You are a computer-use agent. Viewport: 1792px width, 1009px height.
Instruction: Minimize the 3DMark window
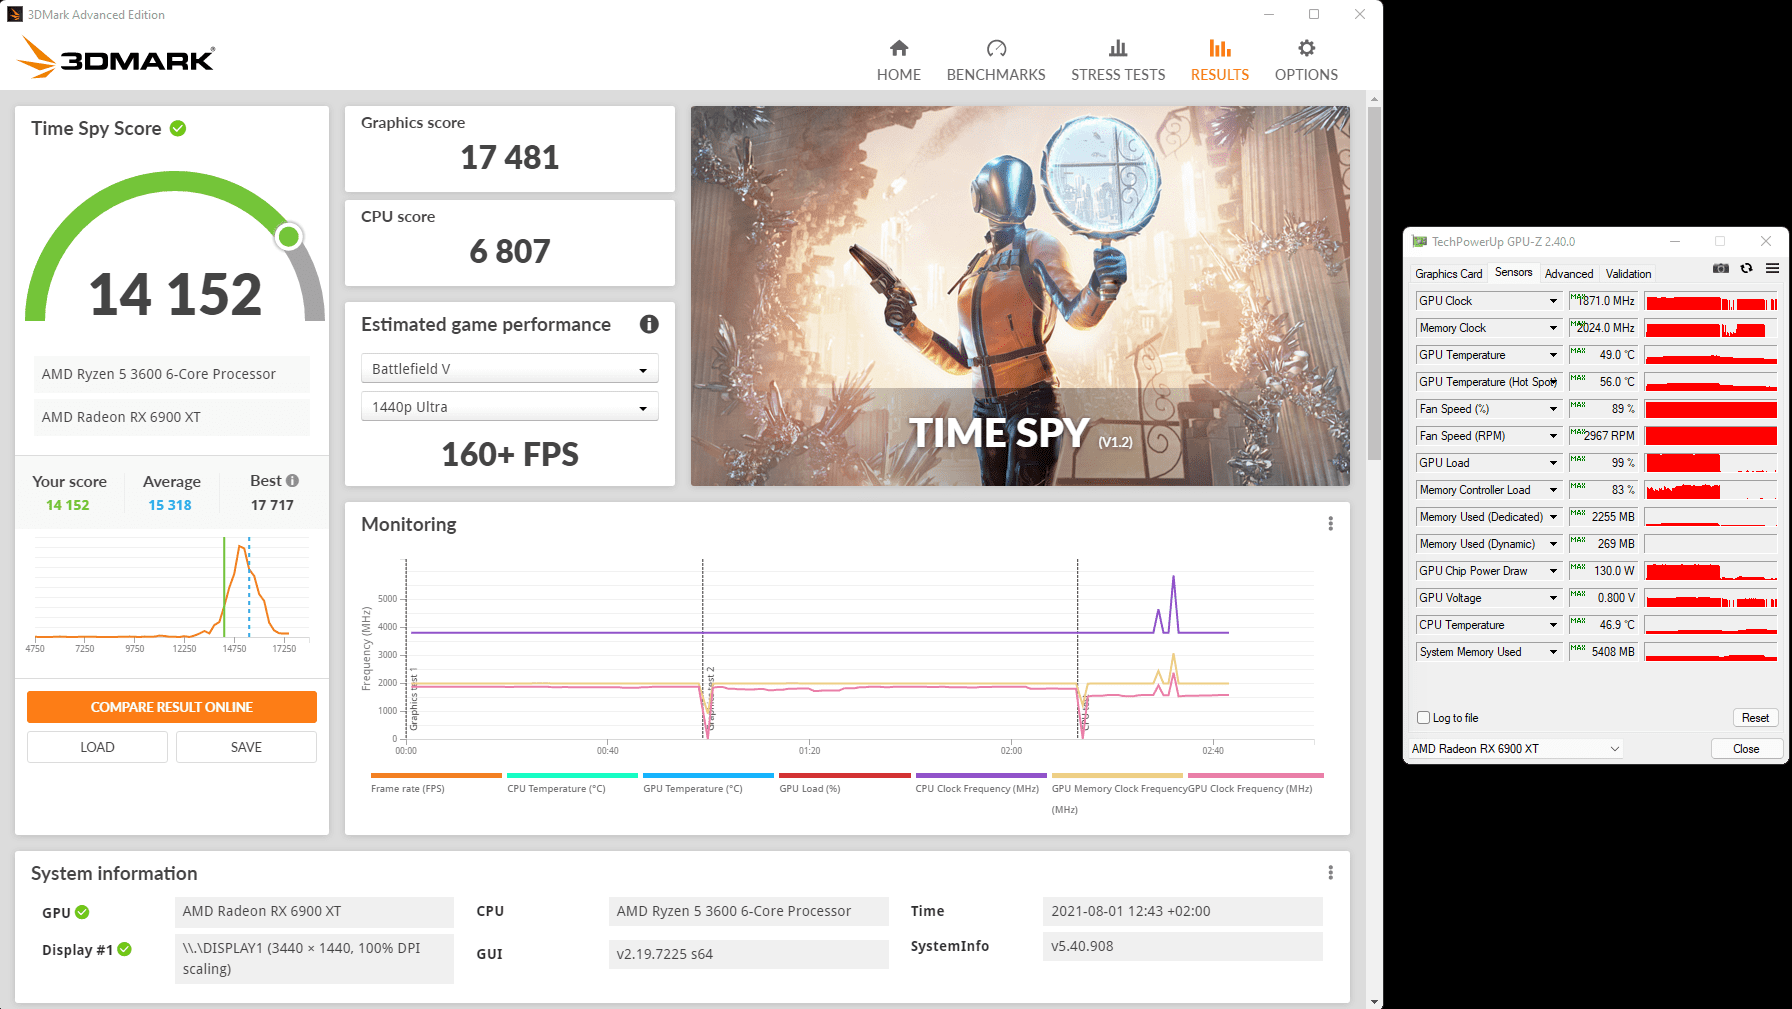[x=1268, y=14]
